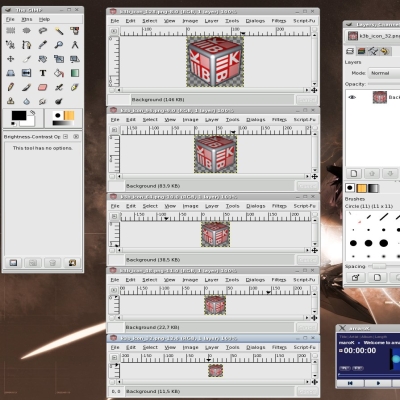Viewport: 400px width, 400px height.
Task: Select the Scale tool
Action: click(x=59, y=59)
